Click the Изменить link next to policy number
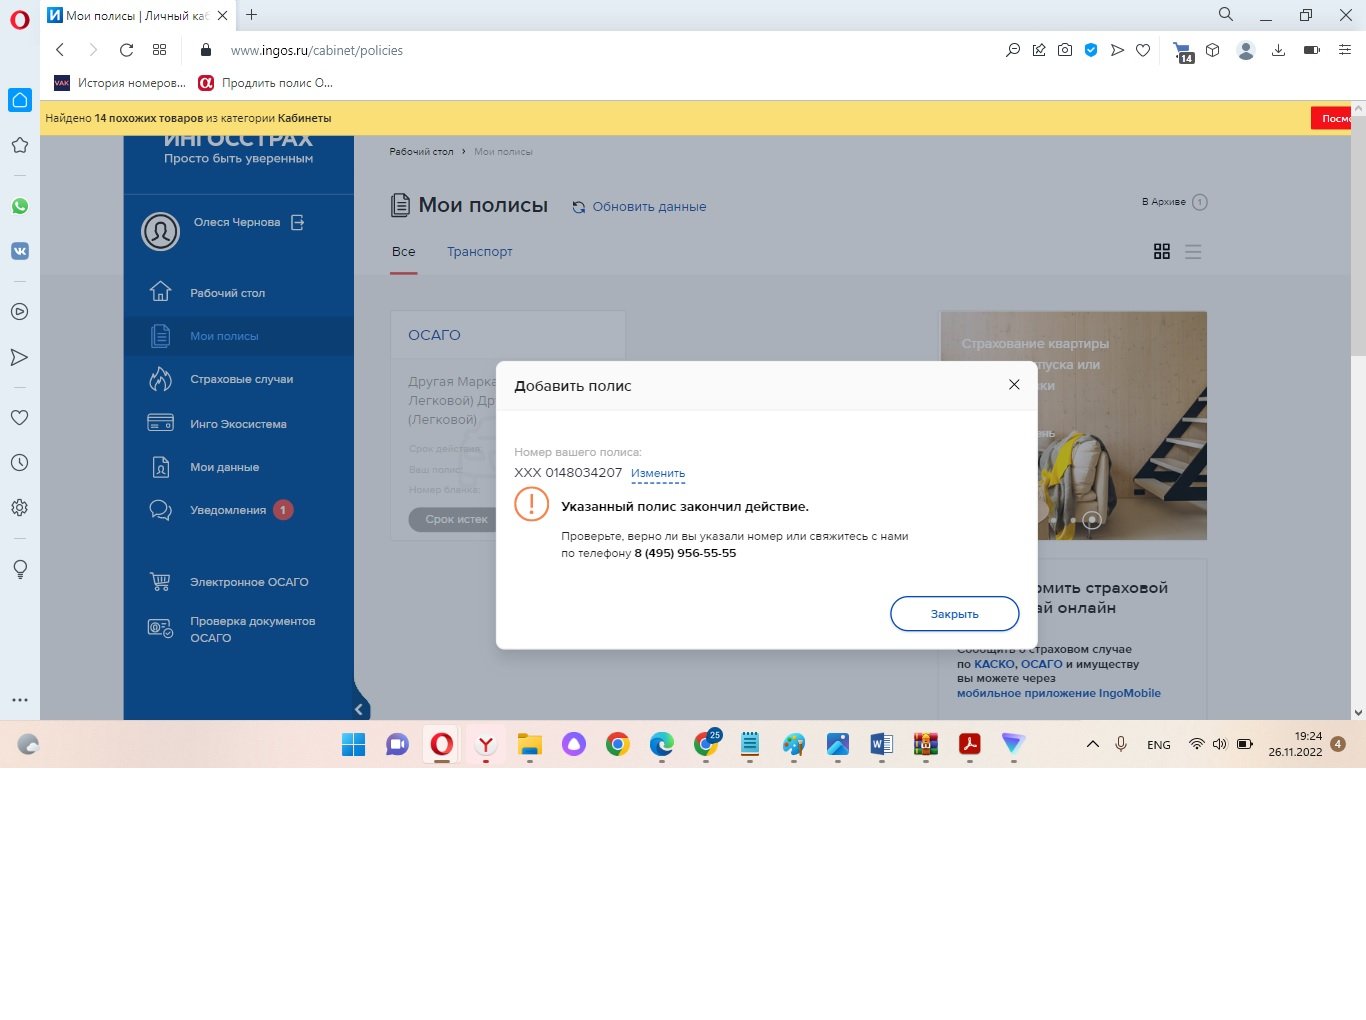Screen dimensions: 1366x1020 point(658,473)
